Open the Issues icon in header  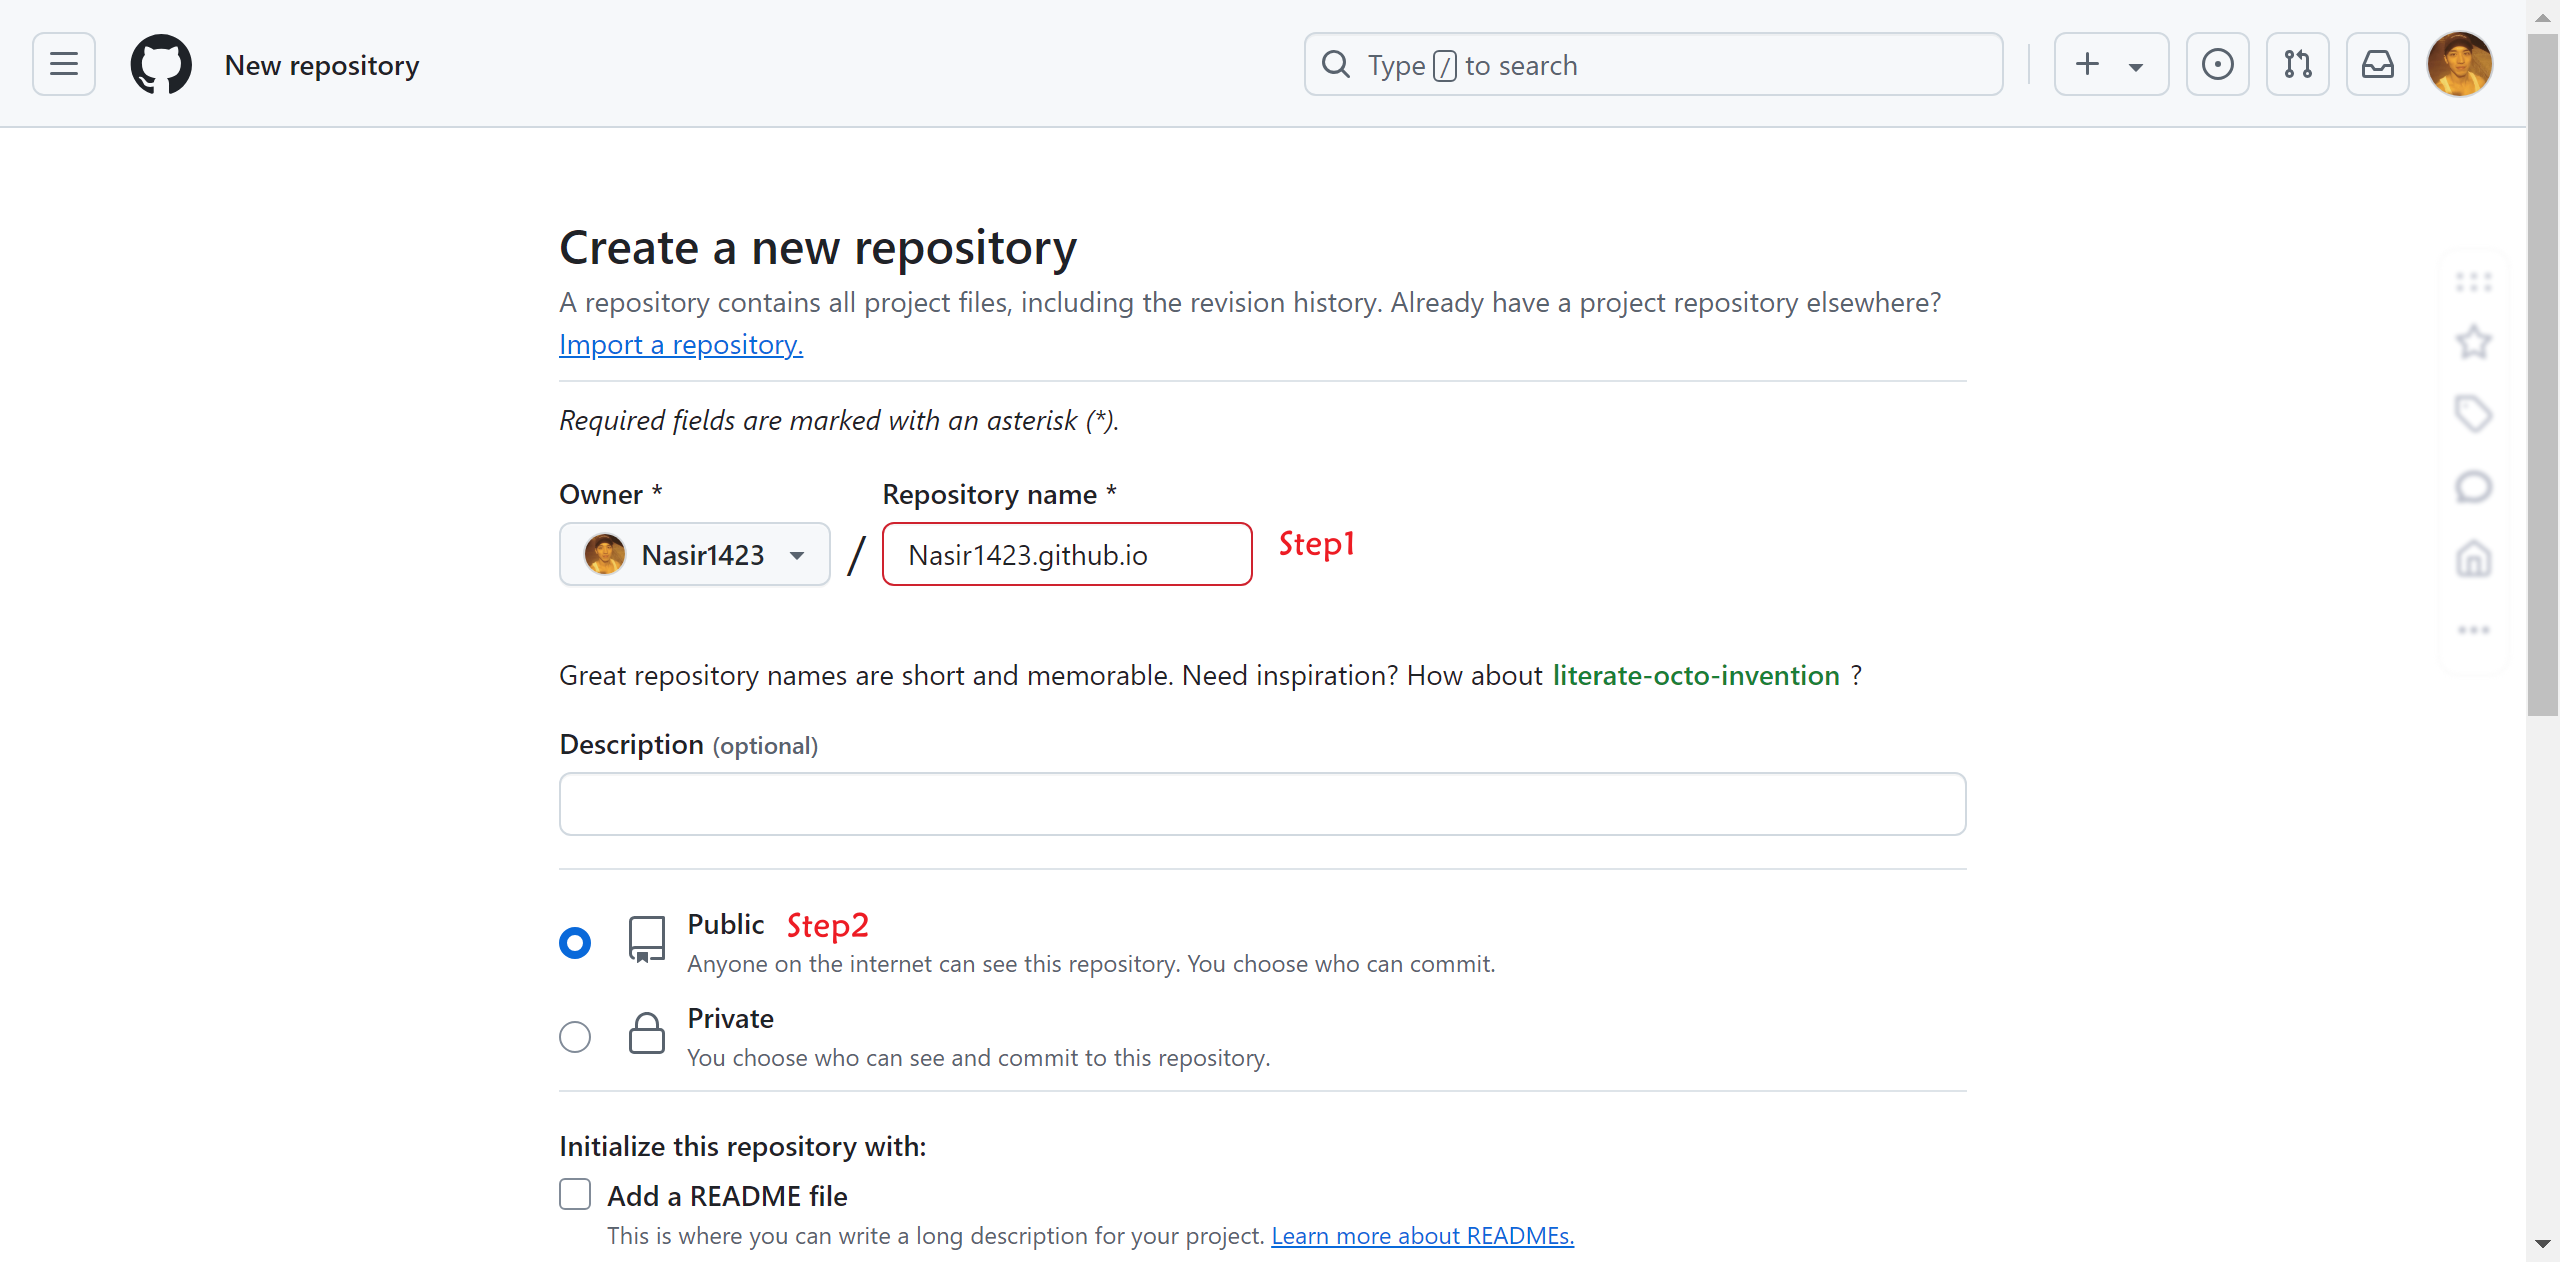tap(2217, 64)
